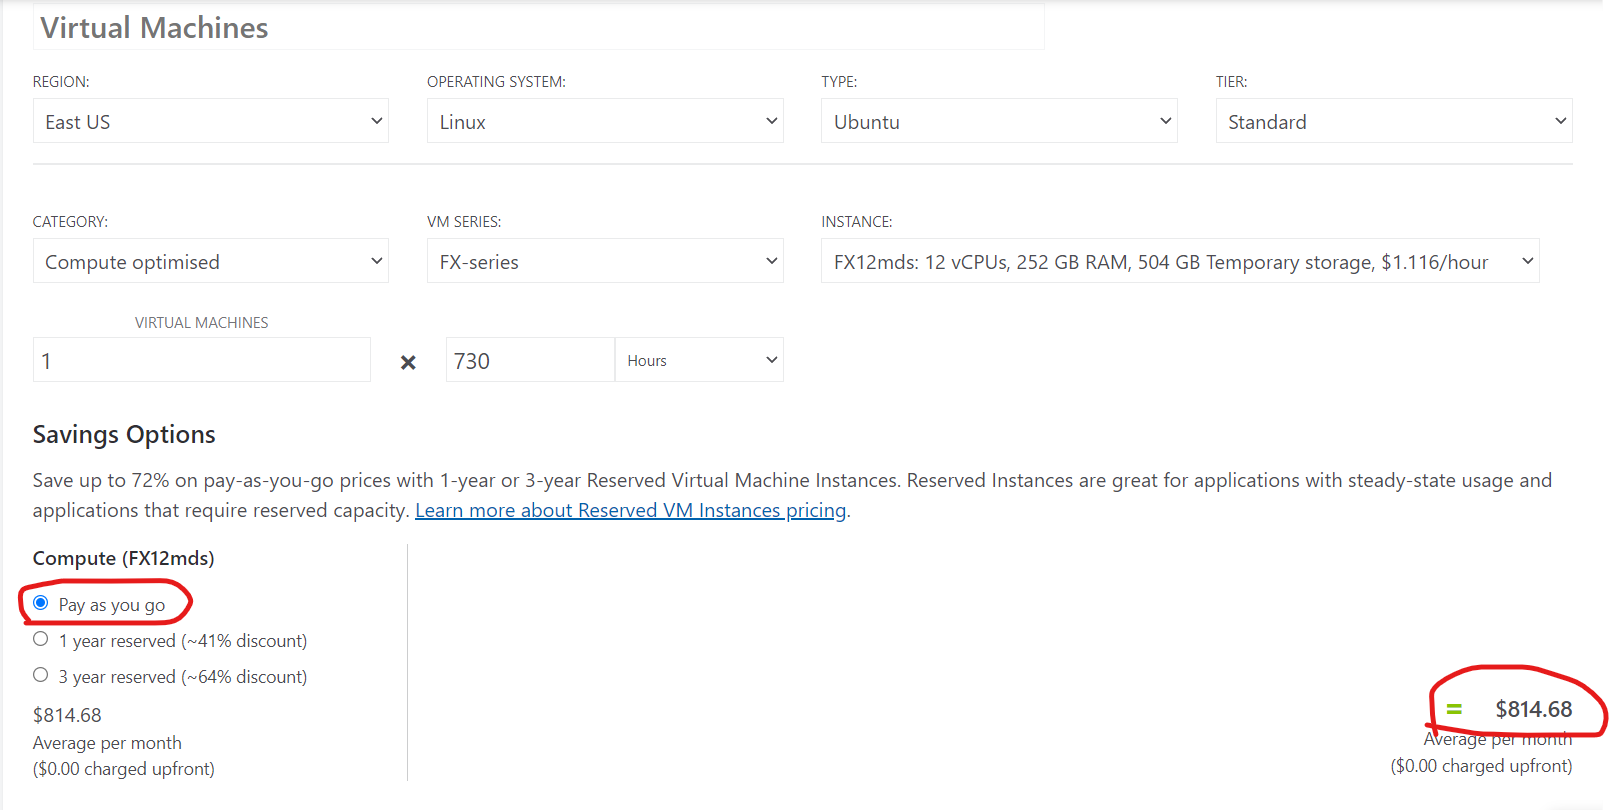The height and width of the screenshot is (810, 1609).
Task: Select the Pay as you go radio button
Action: point(41,603)
